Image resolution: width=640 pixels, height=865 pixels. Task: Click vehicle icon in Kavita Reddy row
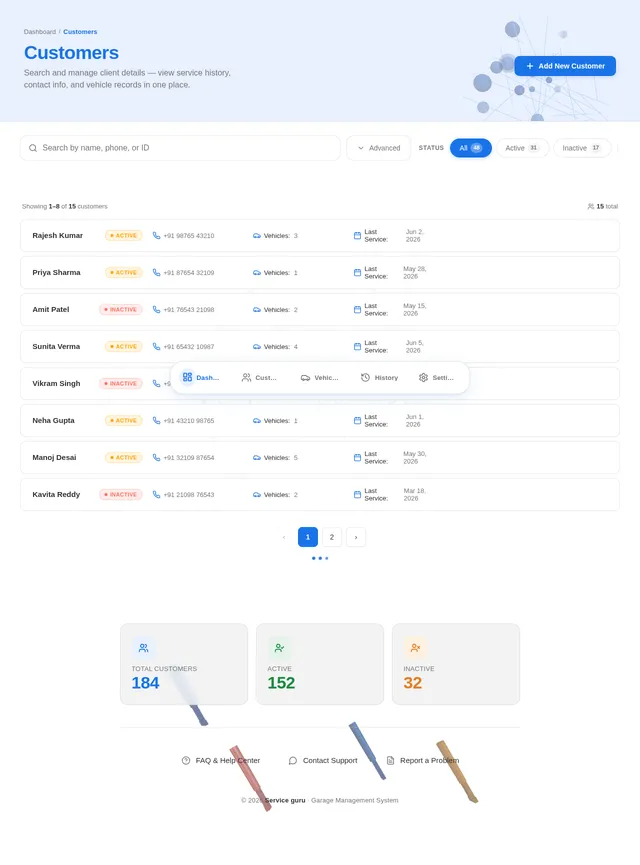[x=257, y=494]
